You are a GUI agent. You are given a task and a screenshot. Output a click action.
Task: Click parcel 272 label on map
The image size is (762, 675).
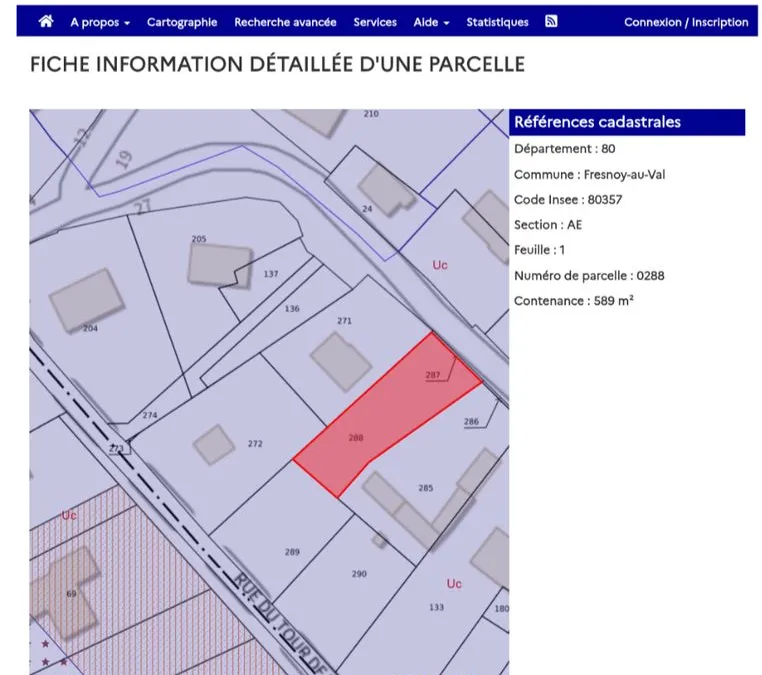pos(255,444)
